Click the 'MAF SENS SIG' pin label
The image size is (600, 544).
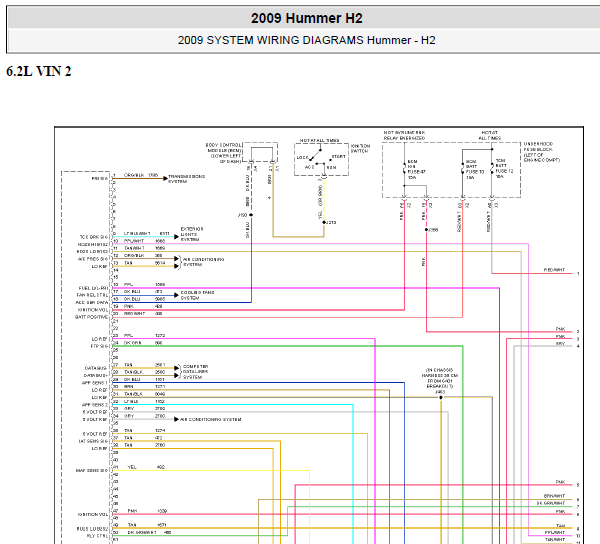coord(92,471)
